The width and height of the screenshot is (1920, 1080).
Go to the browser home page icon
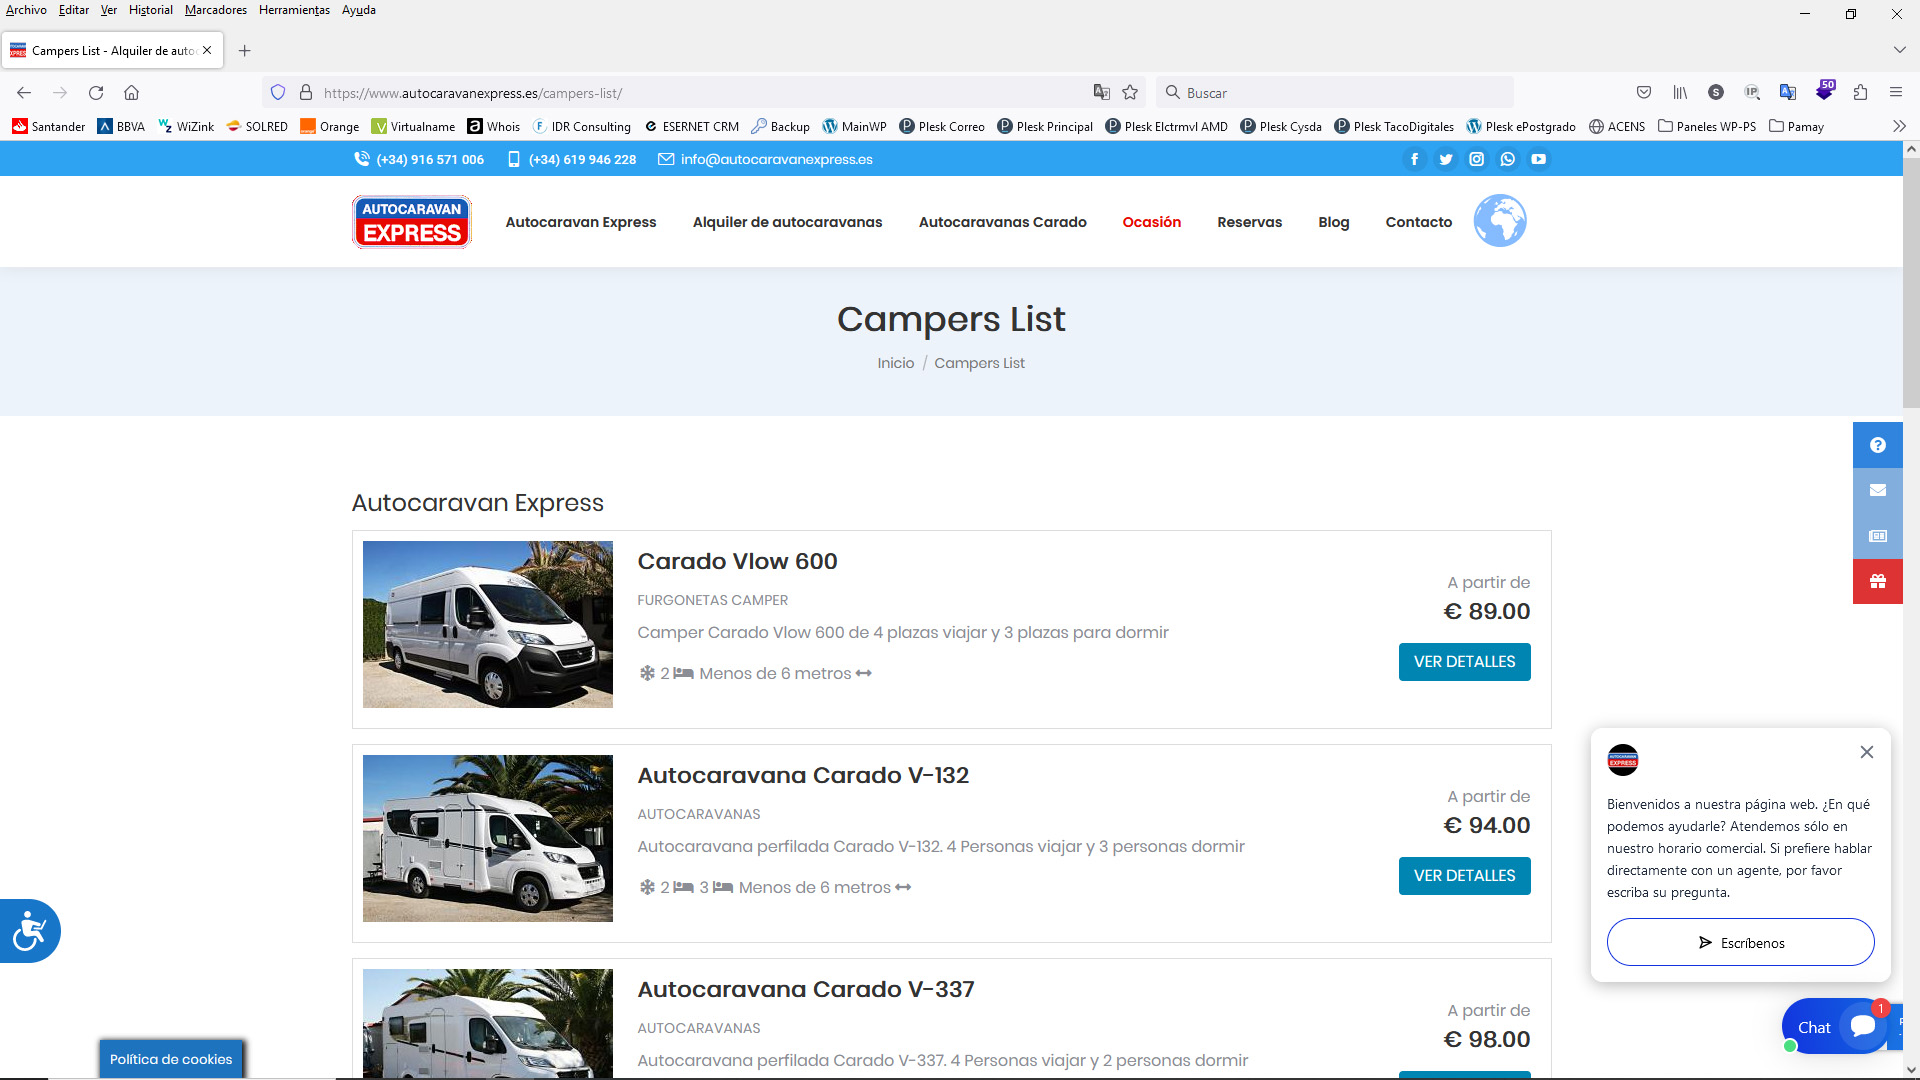click(x=131, y=92)
